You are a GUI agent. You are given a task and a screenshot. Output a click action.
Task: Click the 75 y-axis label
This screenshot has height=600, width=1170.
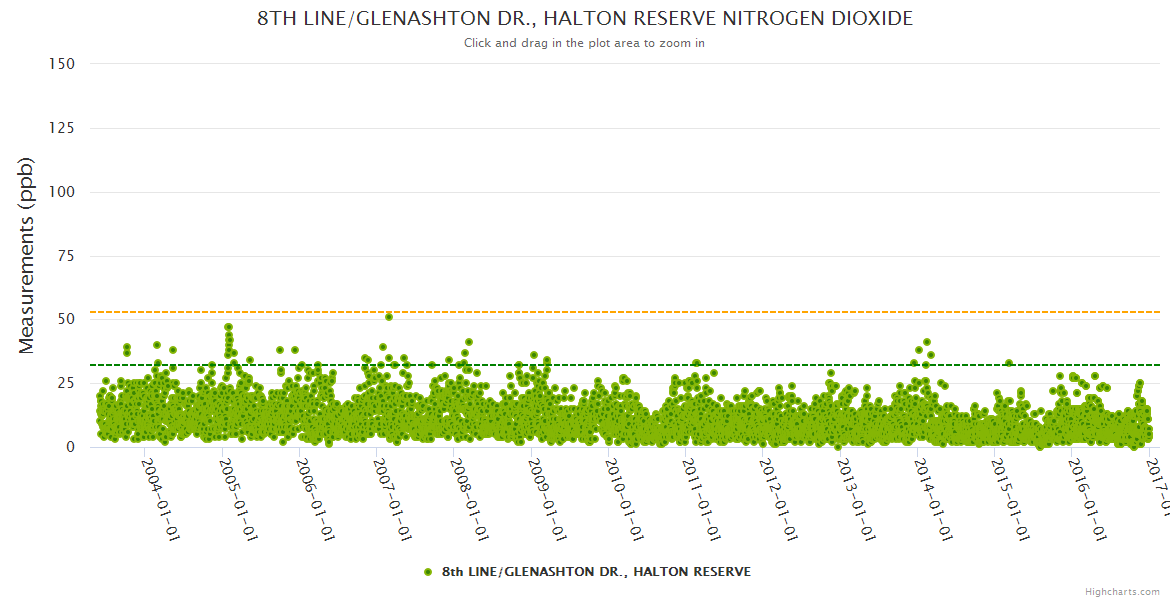coord(66,256)
